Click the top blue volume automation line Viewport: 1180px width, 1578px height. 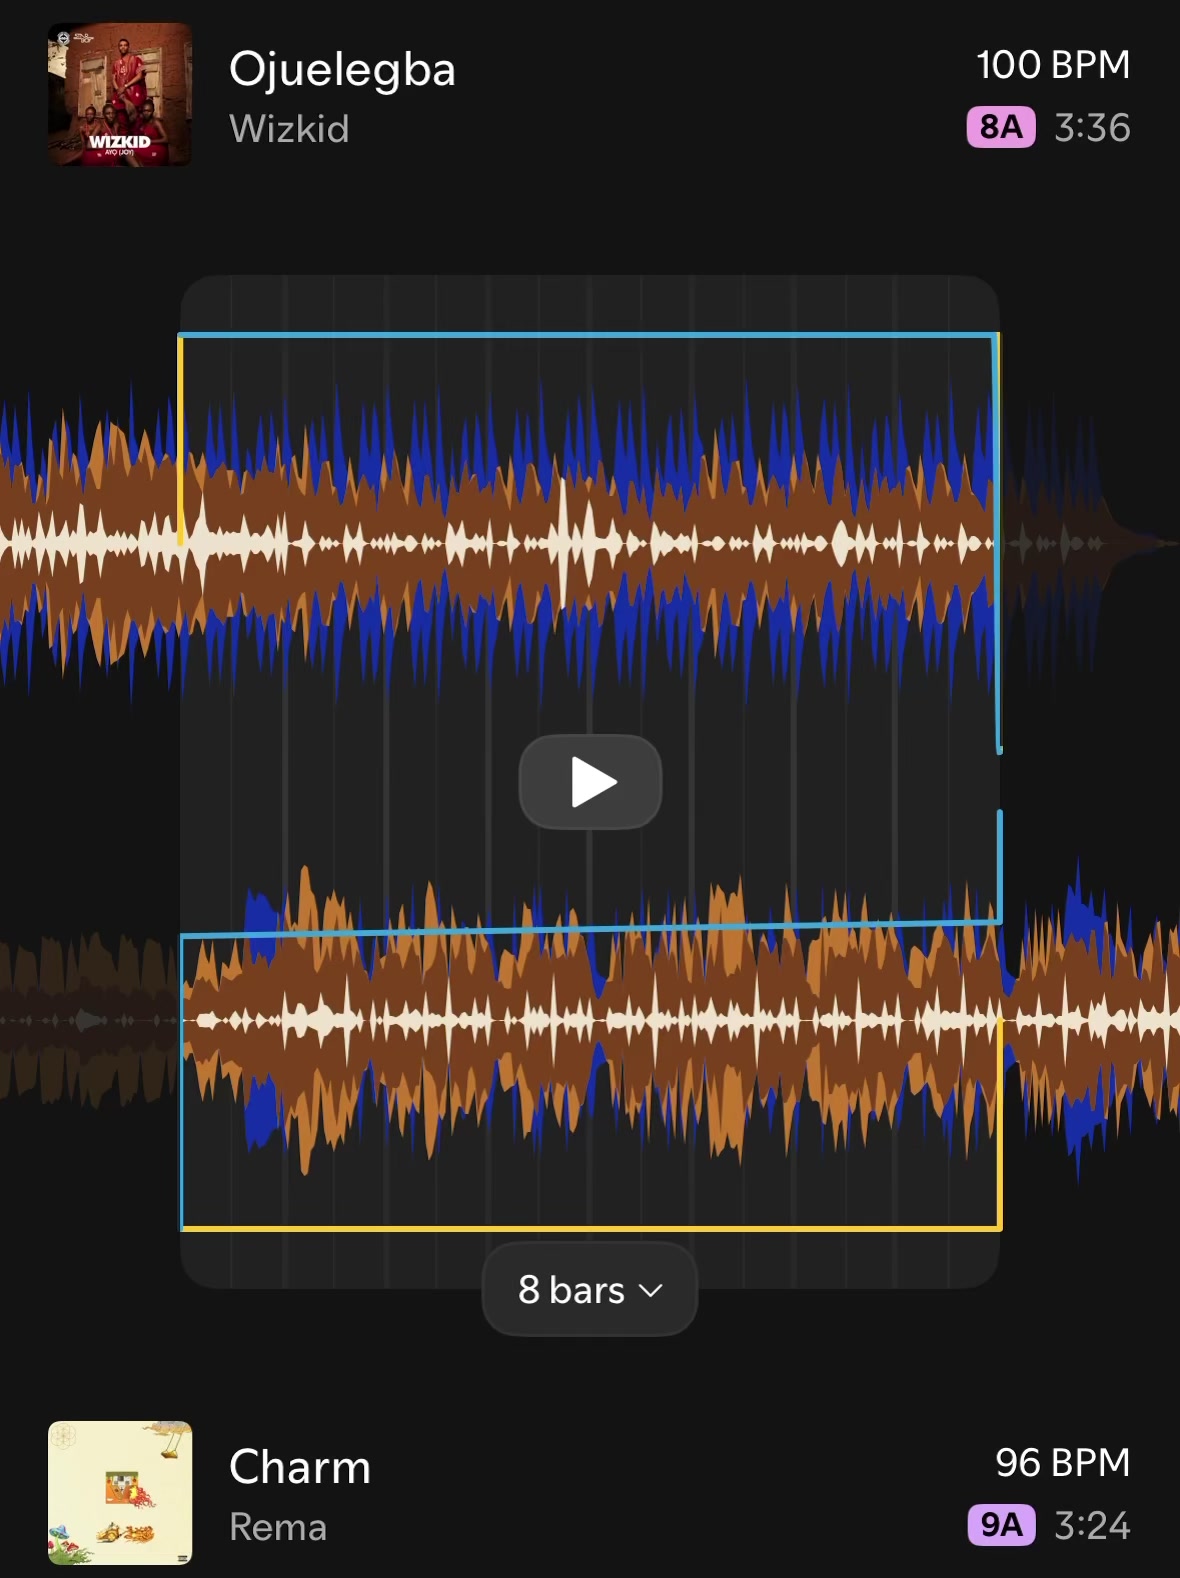pyautogui.click(x=588, y=335)
